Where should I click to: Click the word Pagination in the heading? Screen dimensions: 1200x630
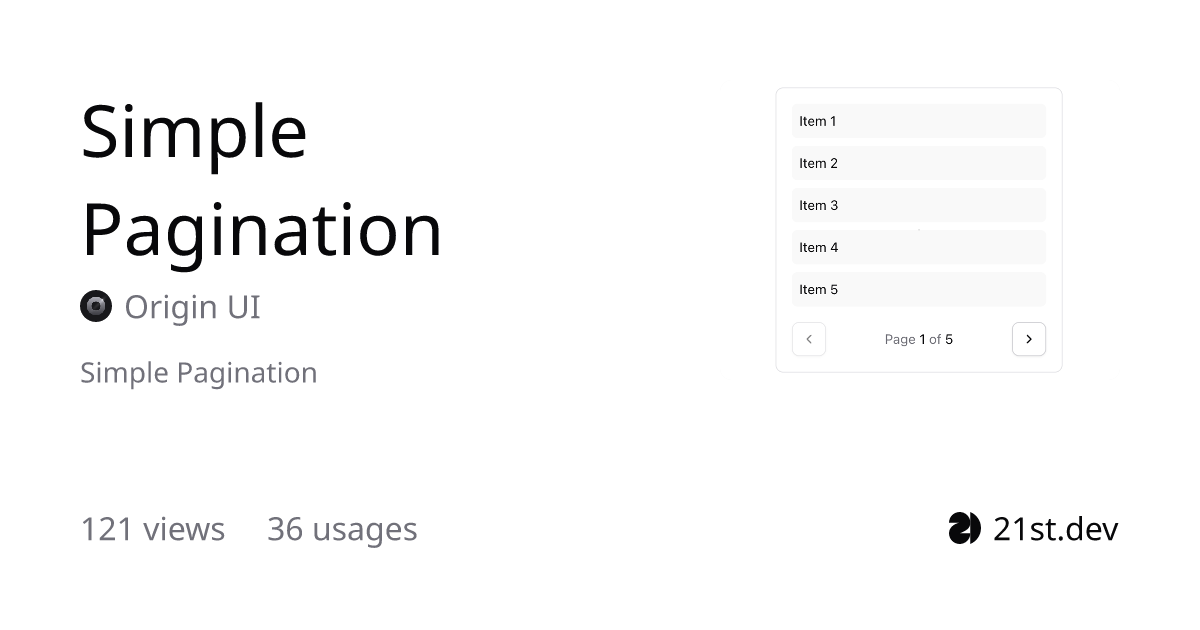point(261,230)
